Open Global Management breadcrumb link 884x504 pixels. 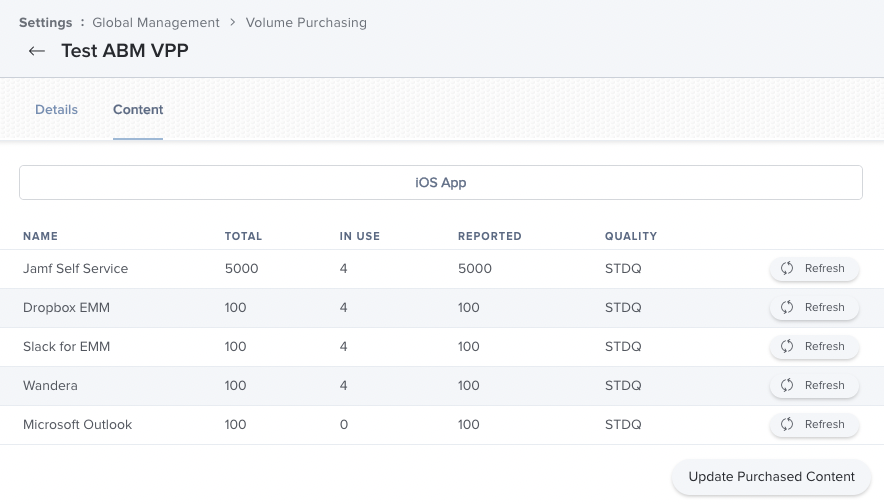[156, 22]
